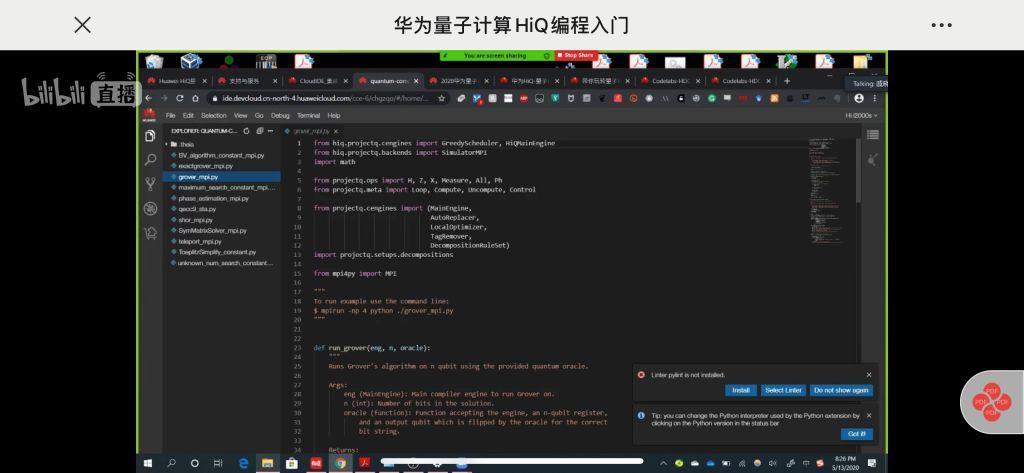Close the grover_mpi.py editor tab
This screenshot has height=473, width=1024.
point(335,131)
